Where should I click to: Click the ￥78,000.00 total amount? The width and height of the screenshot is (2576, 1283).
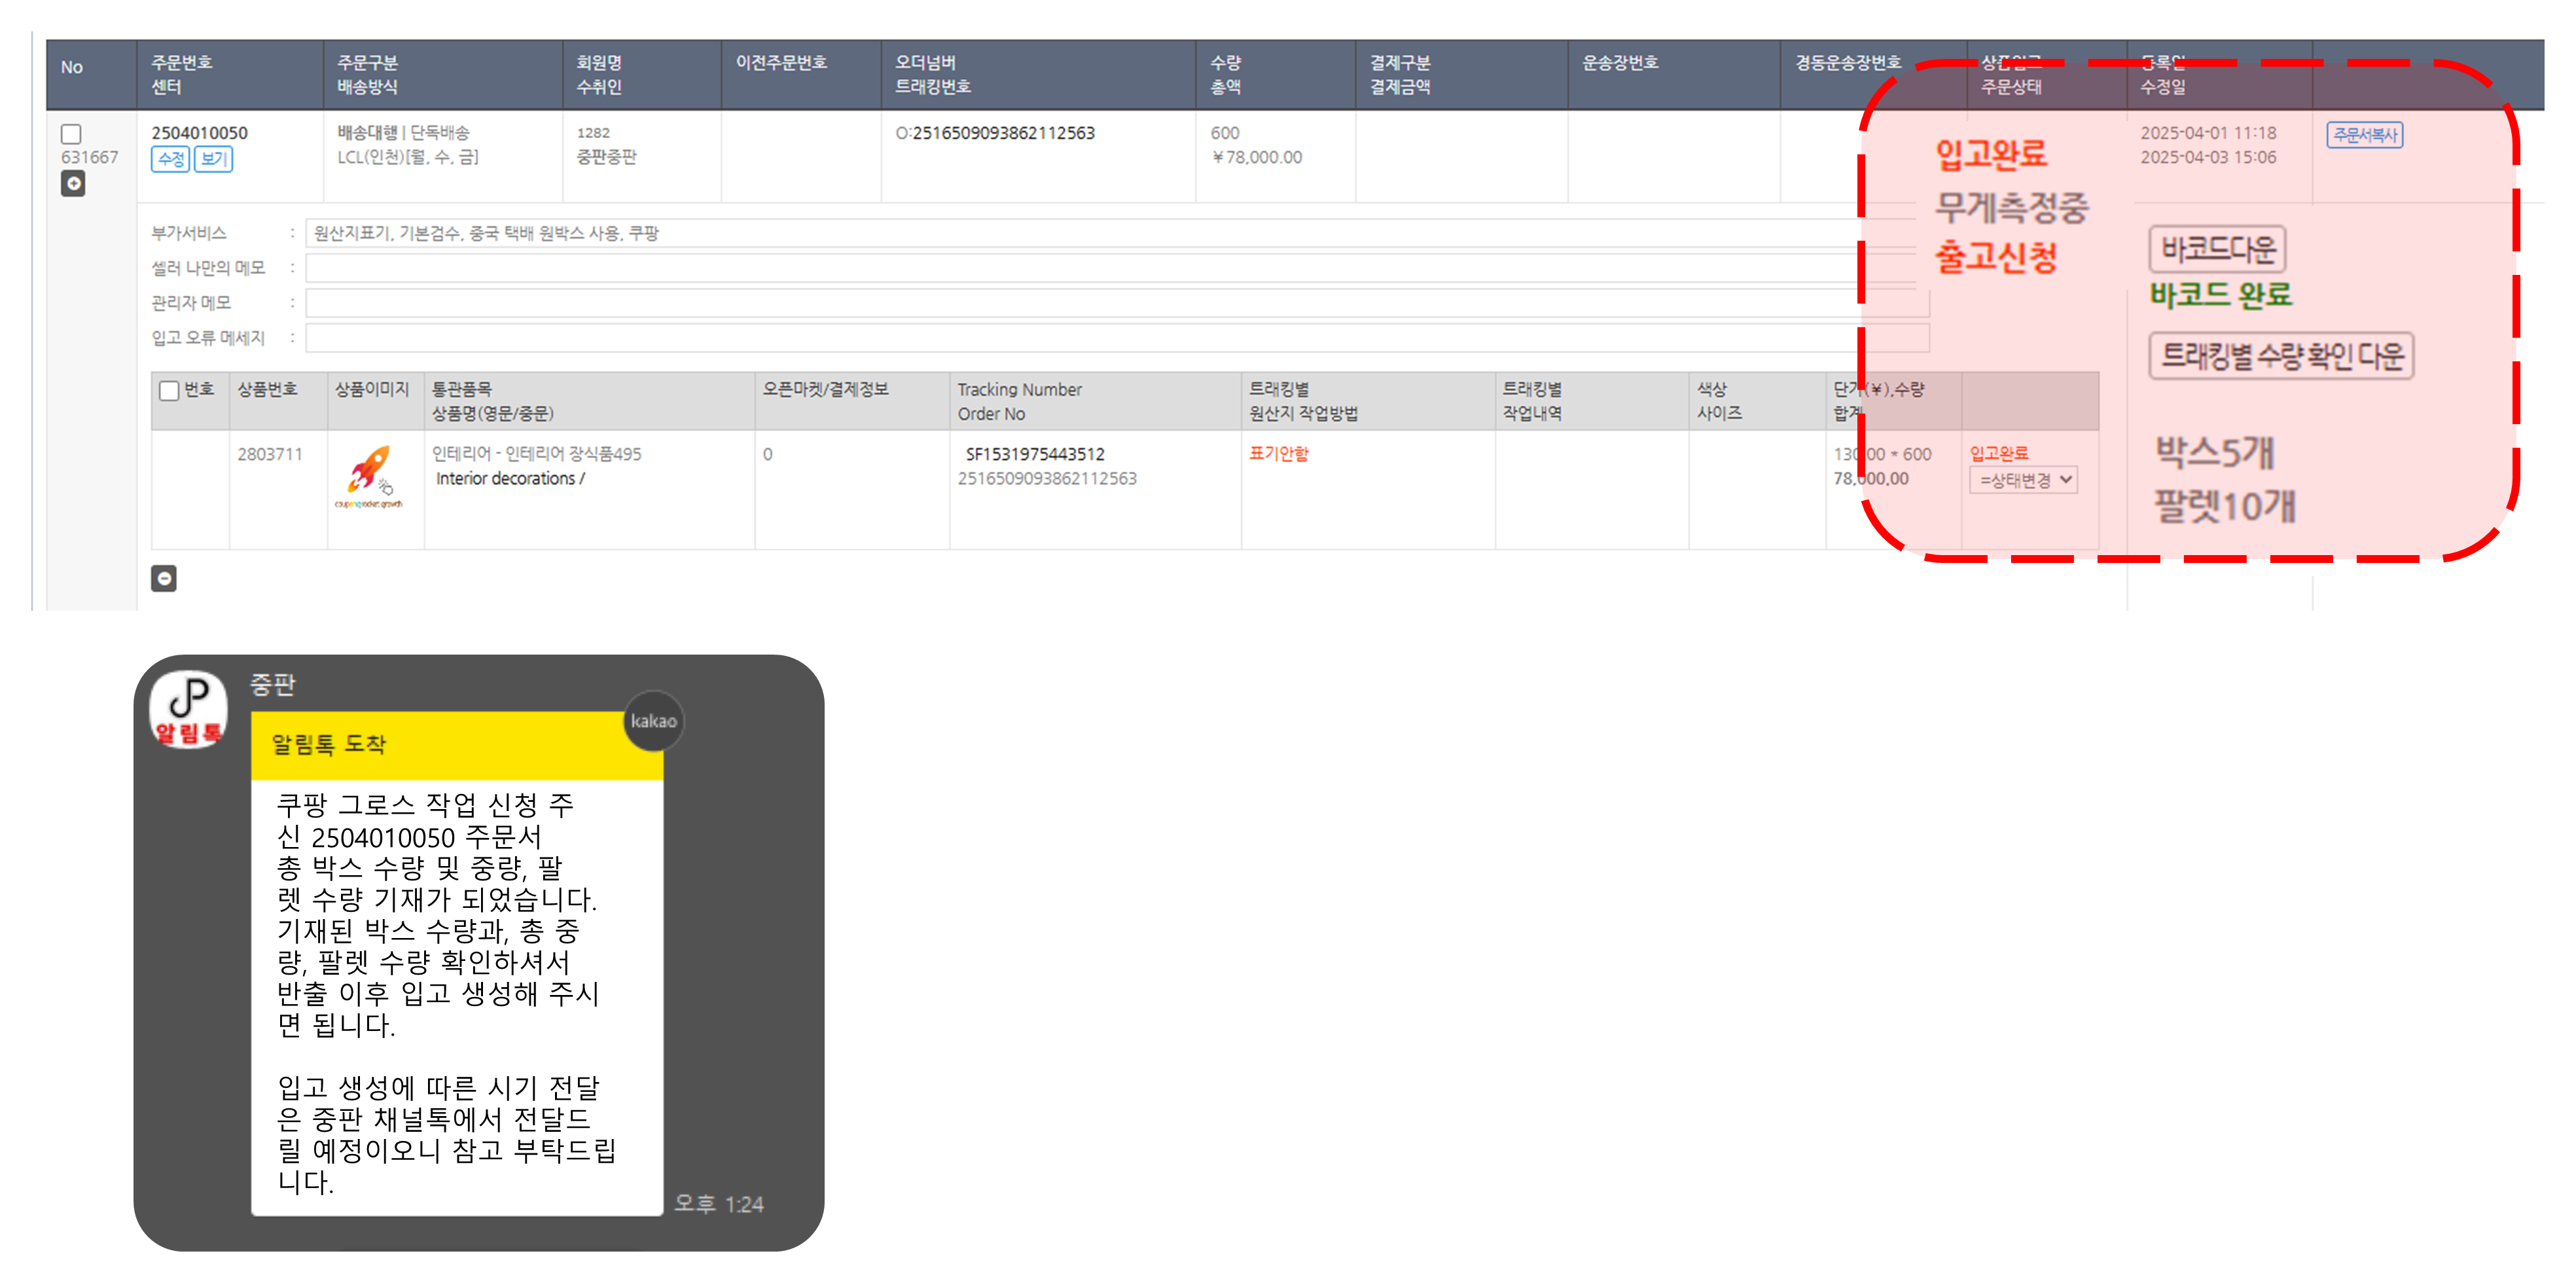(1256, 157)
